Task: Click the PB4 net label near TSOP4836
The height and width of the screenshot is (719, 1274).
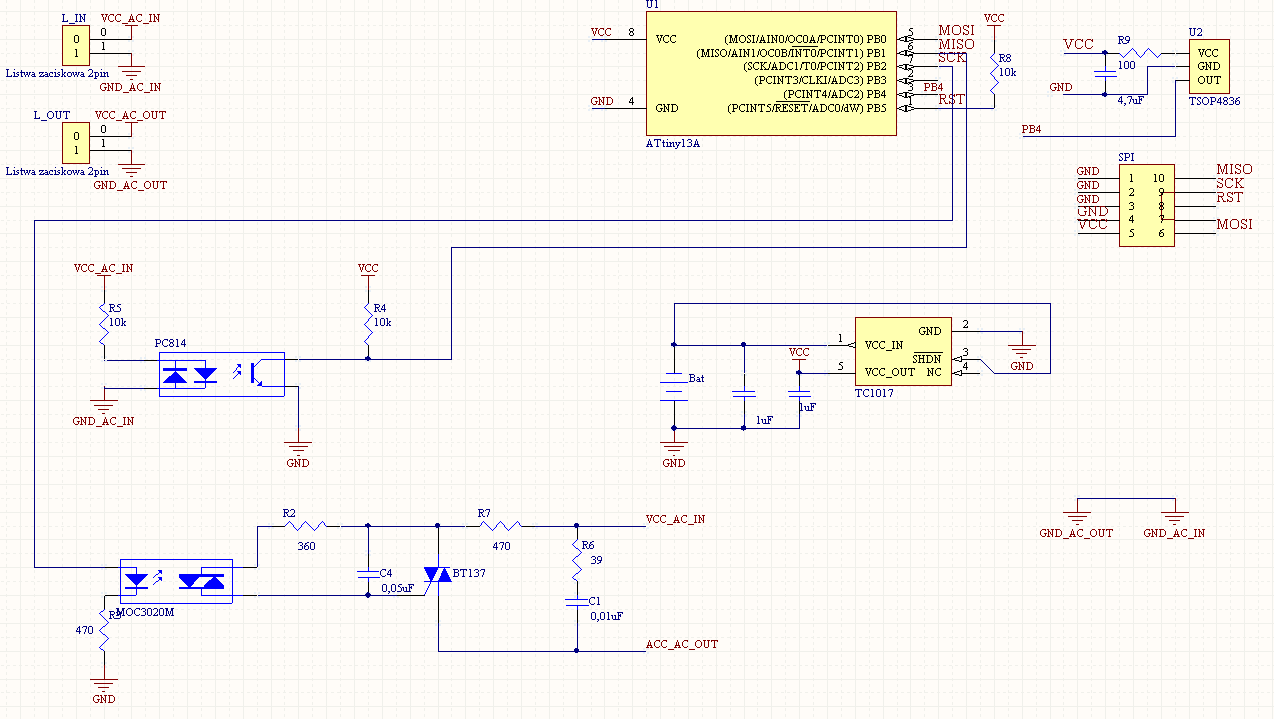Action: [1030, 130]
